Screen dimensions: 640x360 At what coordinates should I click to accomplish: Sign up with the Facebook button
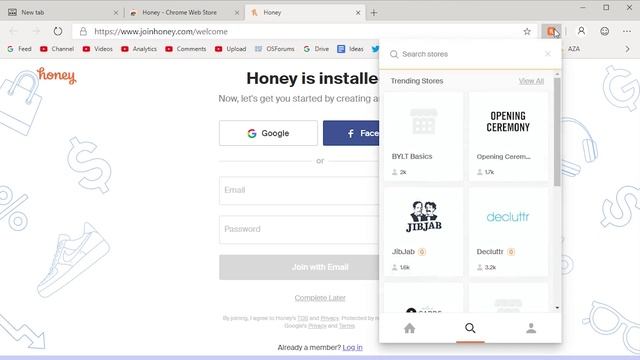coord(351,133)
